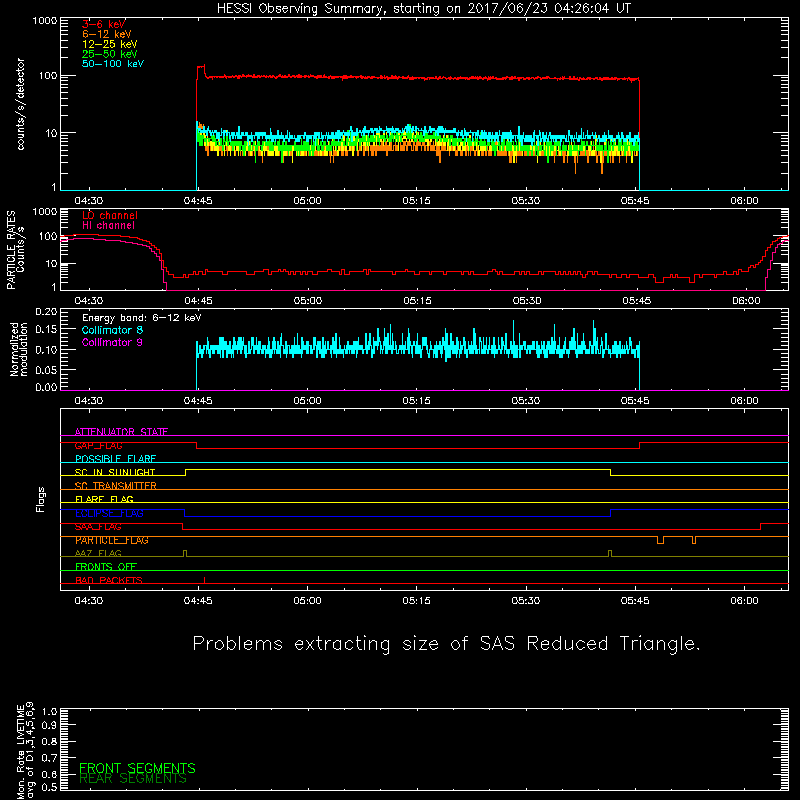The image size is (800, 800).
Task: Click the counts/s/detector axis title
Action: tap(20, 104)
